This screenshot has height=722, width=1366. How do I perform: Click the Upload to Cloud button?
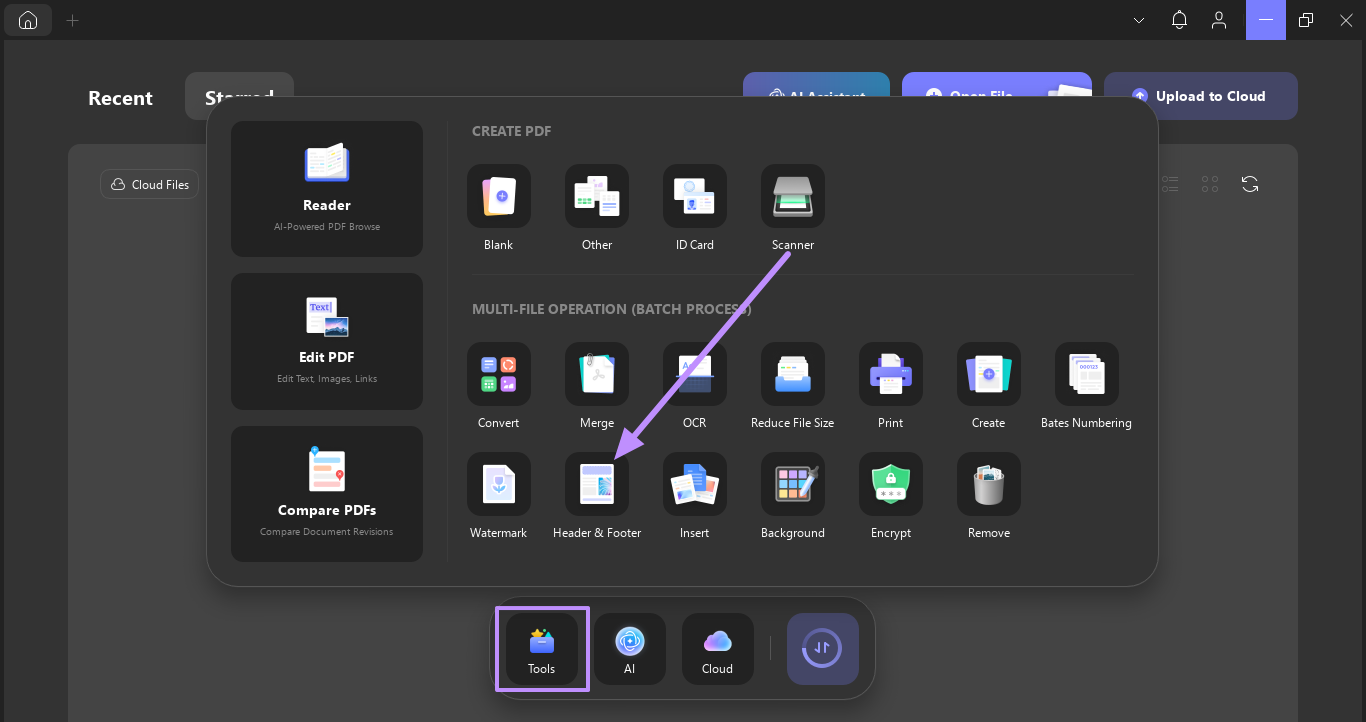point(1200,95)
